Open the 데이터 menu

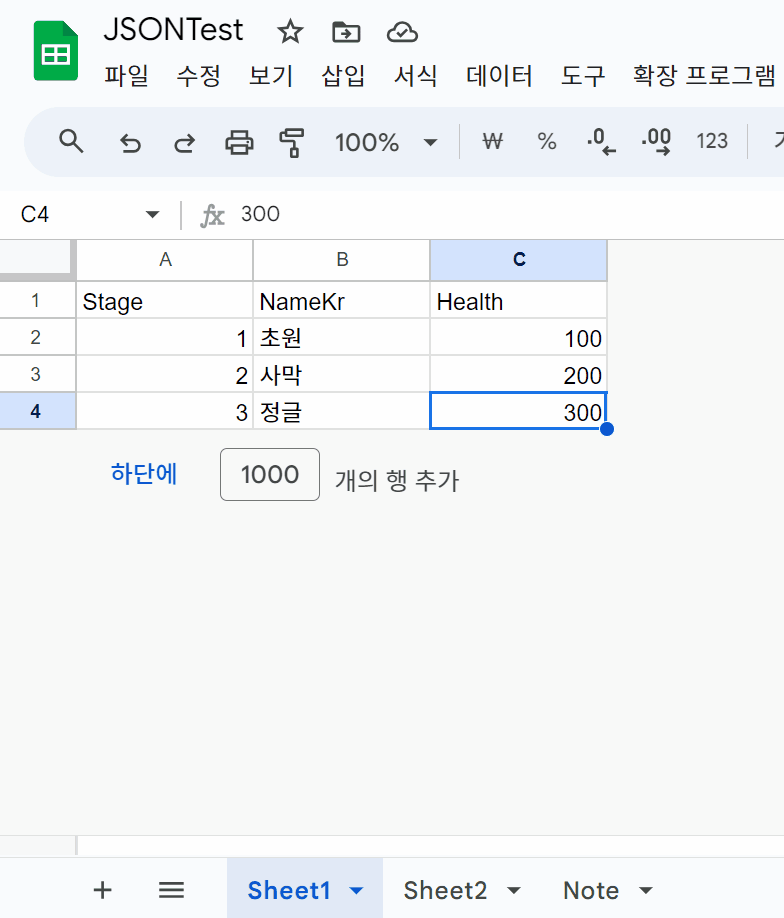(x=499, y=76)
